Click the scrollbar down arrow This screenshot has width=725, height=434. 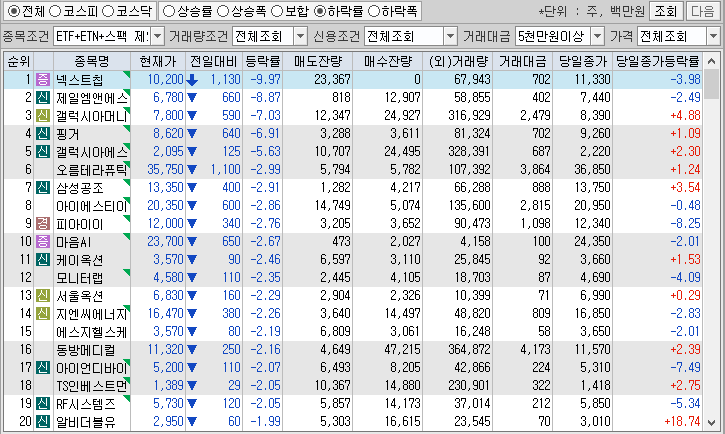712,422
